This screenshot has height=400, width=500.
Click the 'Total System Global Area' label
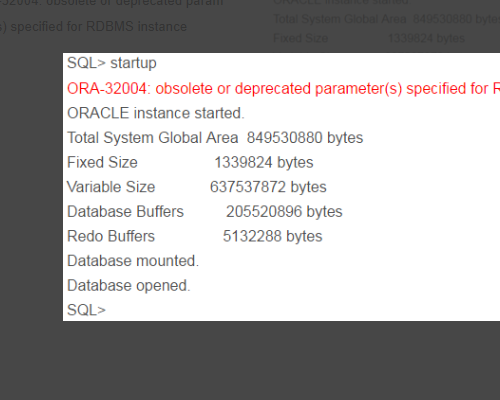tap(153, 138)
